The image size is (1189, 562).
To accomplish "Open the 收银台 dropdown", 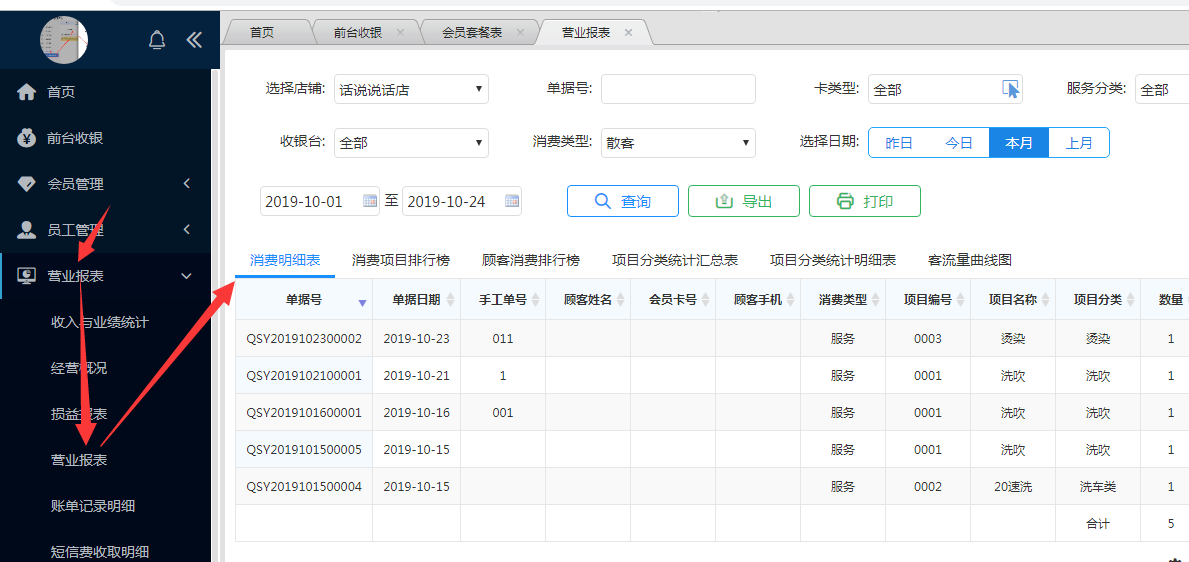I will pyautogui.click(x=411, y=142).
